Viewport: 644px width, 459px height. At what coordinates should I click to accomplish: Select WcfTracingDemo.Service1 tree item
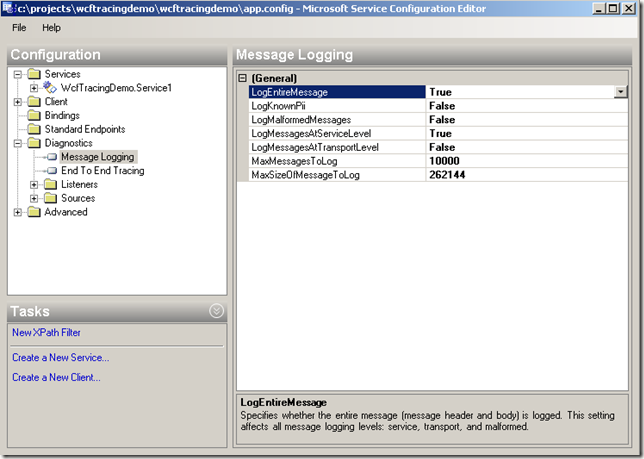tap(116, 88)
